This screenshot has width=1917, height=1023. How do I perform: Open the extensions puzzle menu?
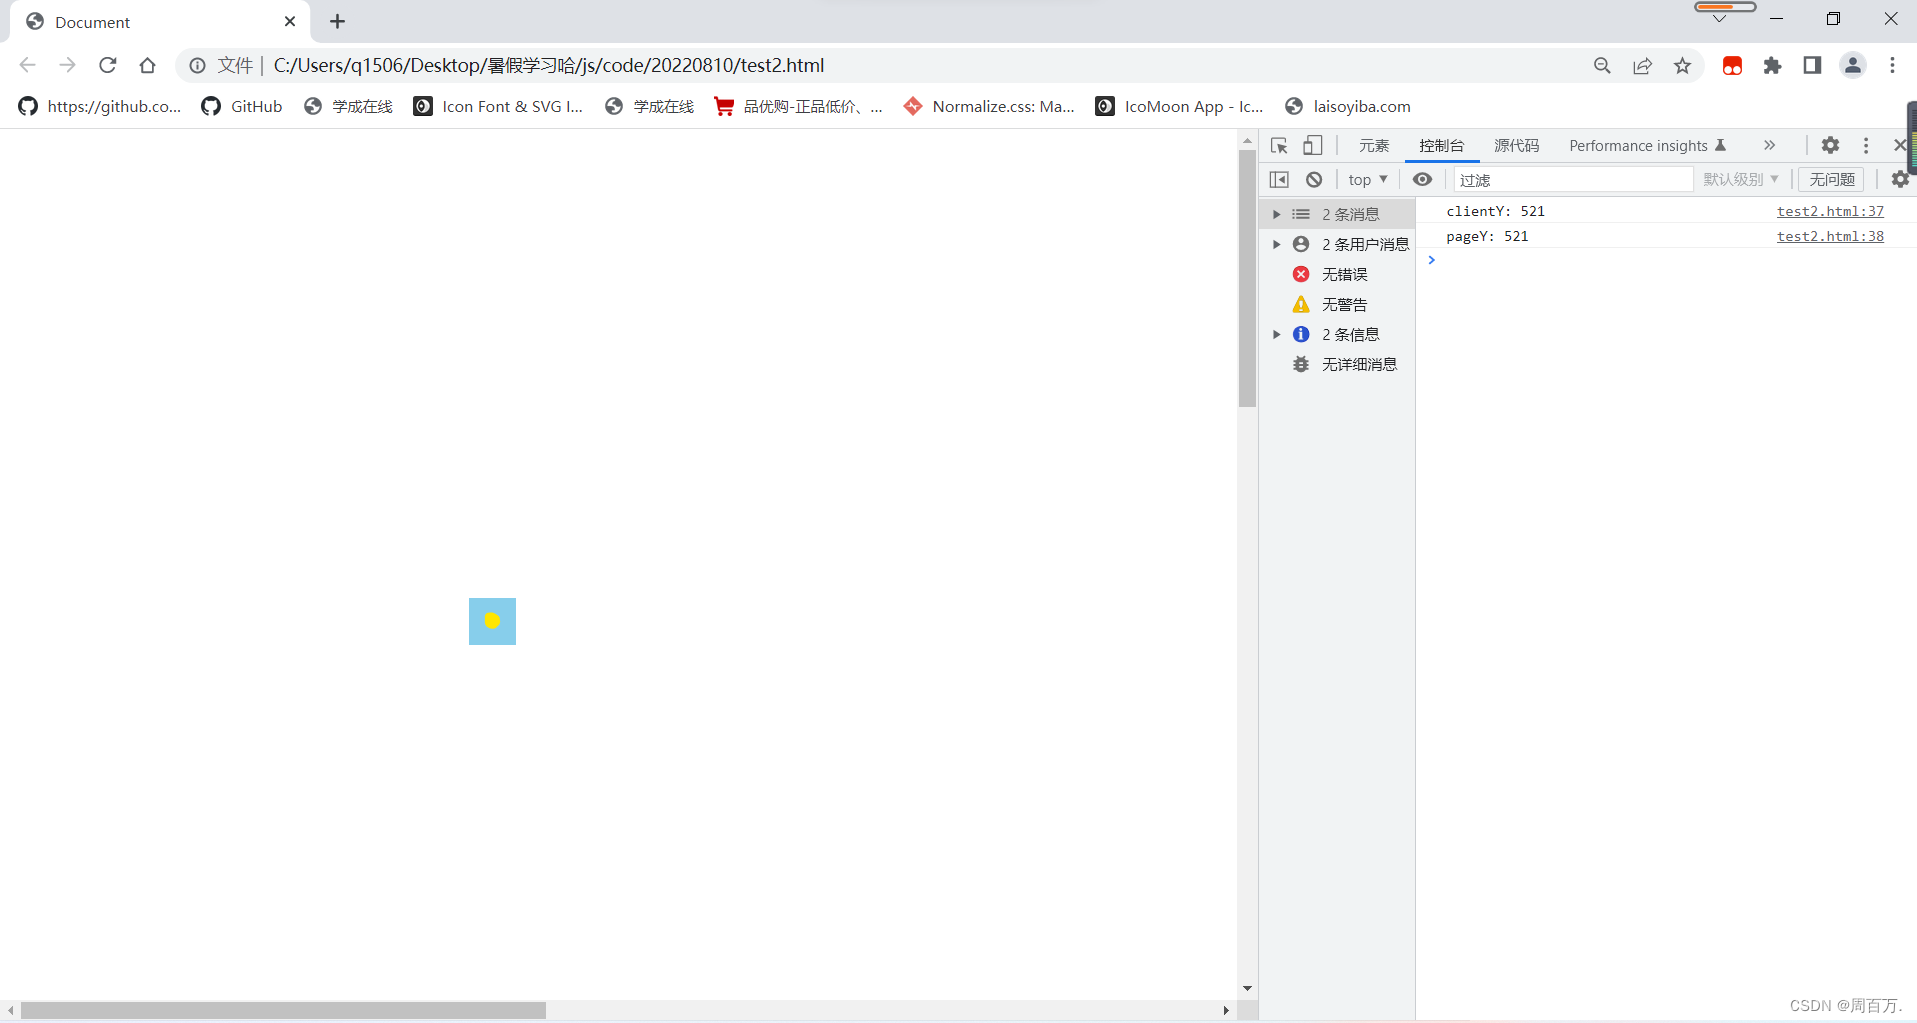(1772, 65)
